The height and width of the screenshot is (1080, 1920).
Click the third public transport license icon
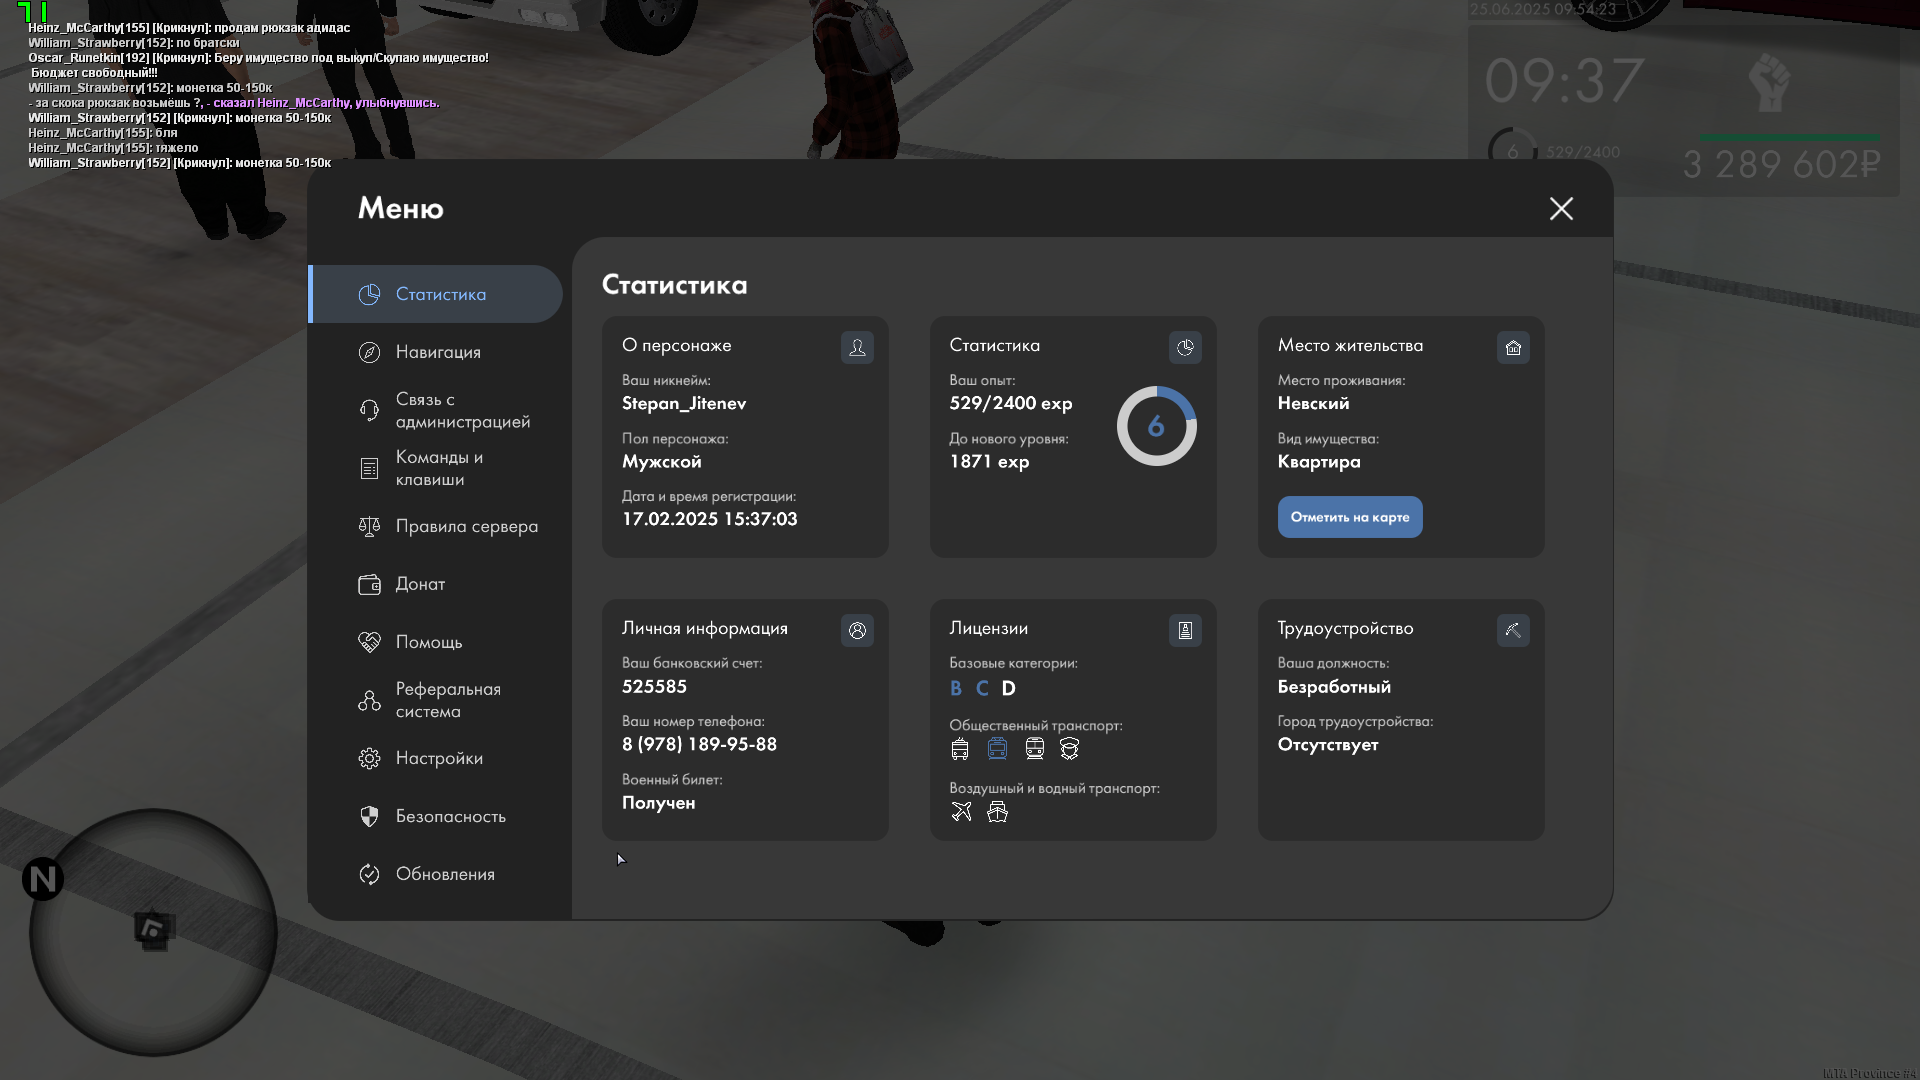click(x=1035, y=749)
